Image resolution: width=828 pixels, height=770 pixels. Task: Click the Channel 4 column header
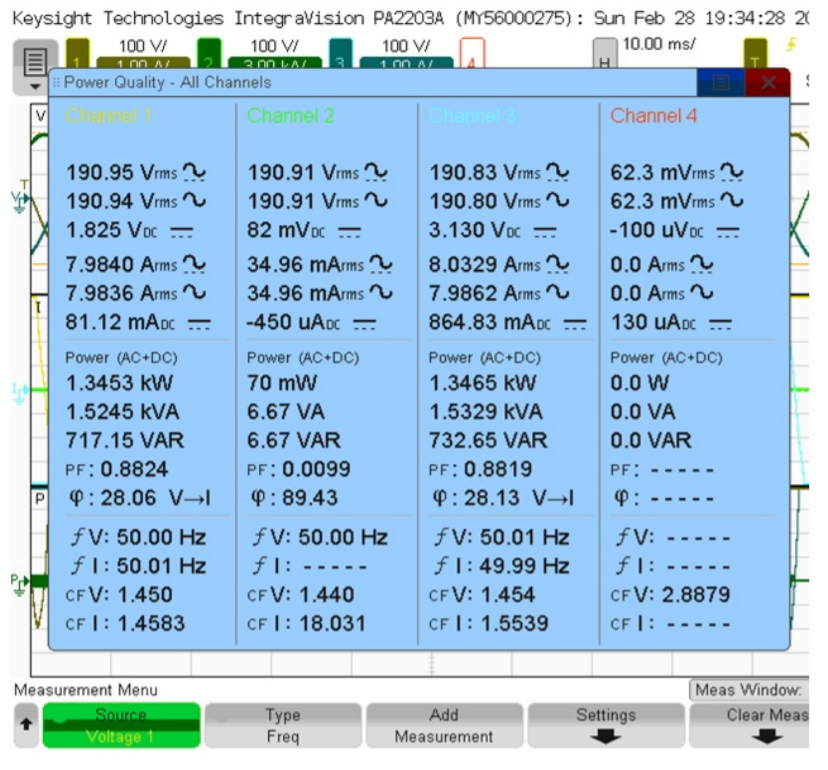coord(653,116)
